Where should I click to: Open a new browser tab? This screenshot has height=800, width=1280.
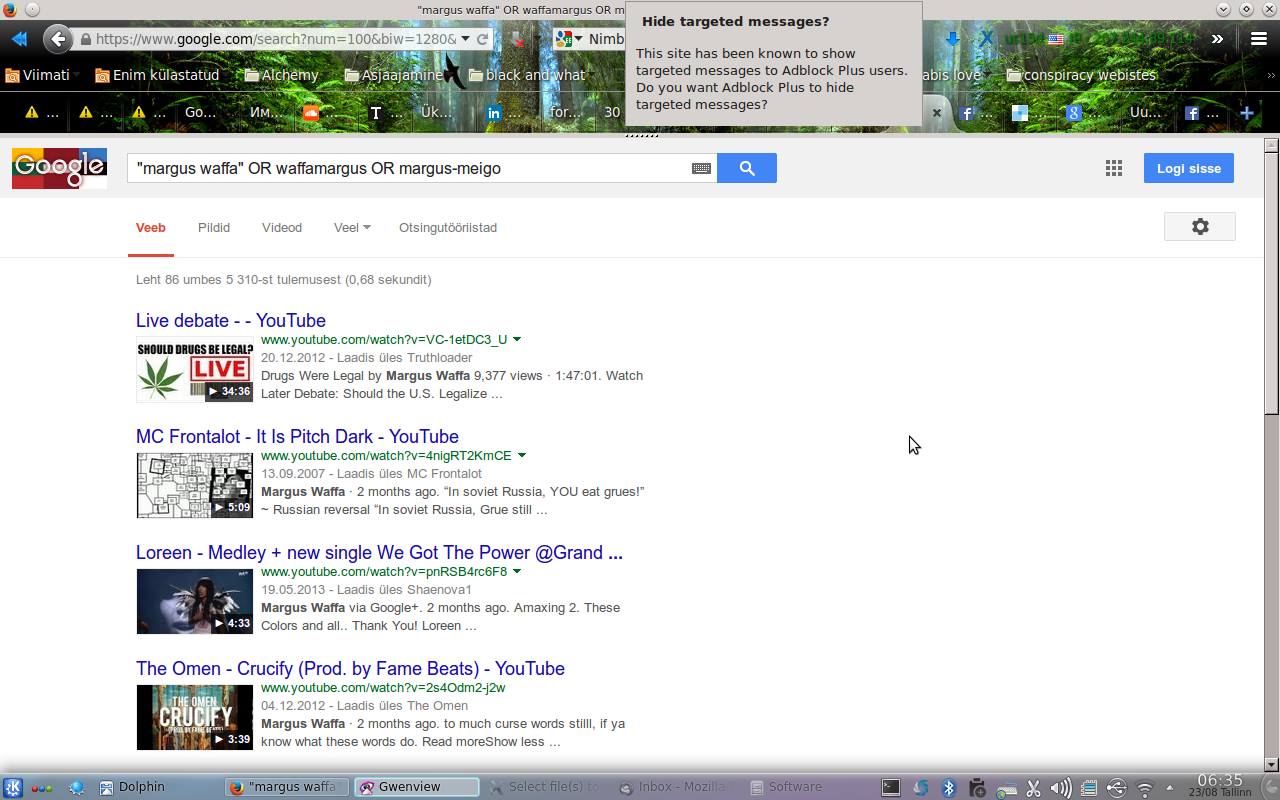1247,113
